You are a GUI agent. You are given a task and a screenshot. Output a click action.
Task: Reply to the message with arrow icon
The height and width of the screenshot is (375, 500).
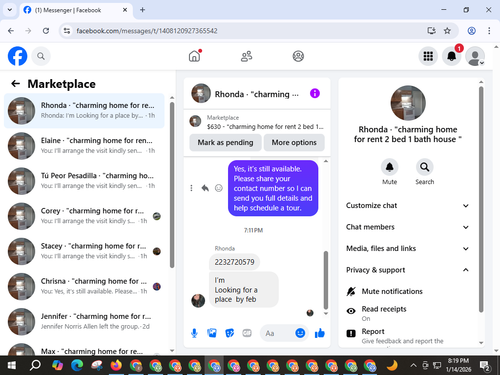205,188
